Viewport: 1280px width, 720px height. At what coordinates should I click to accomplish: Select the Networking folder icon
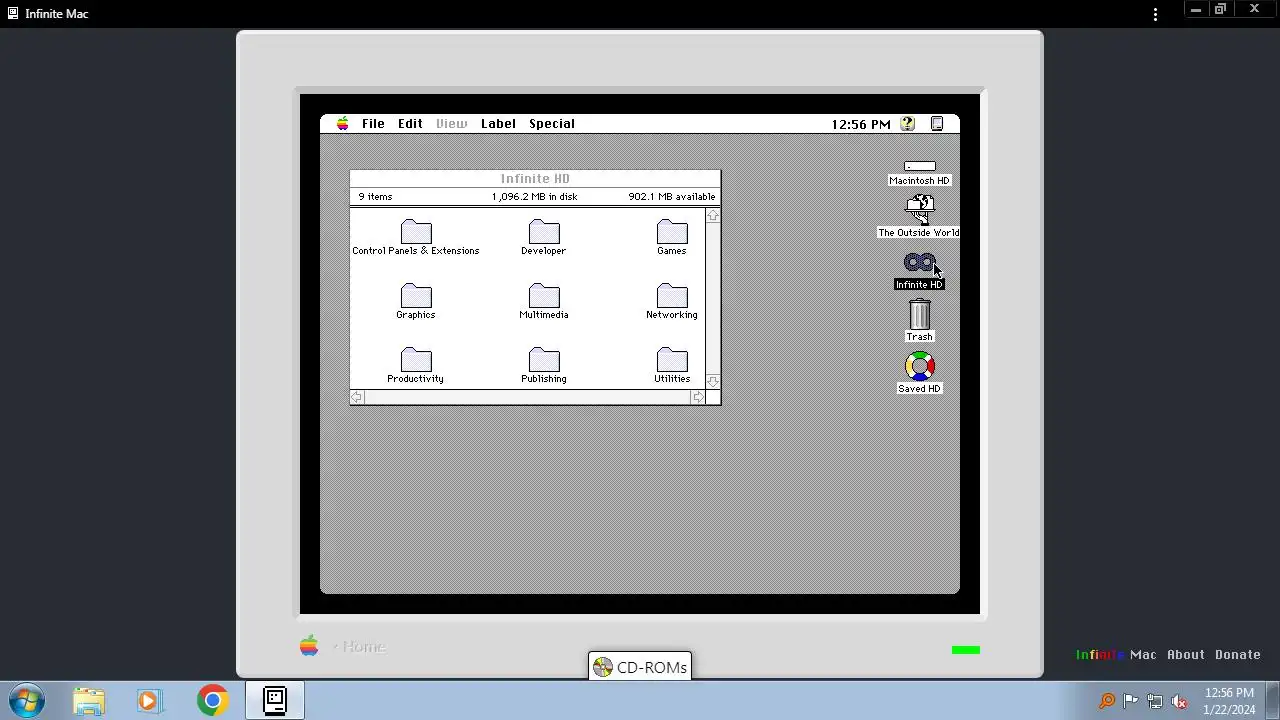(672, 296)
